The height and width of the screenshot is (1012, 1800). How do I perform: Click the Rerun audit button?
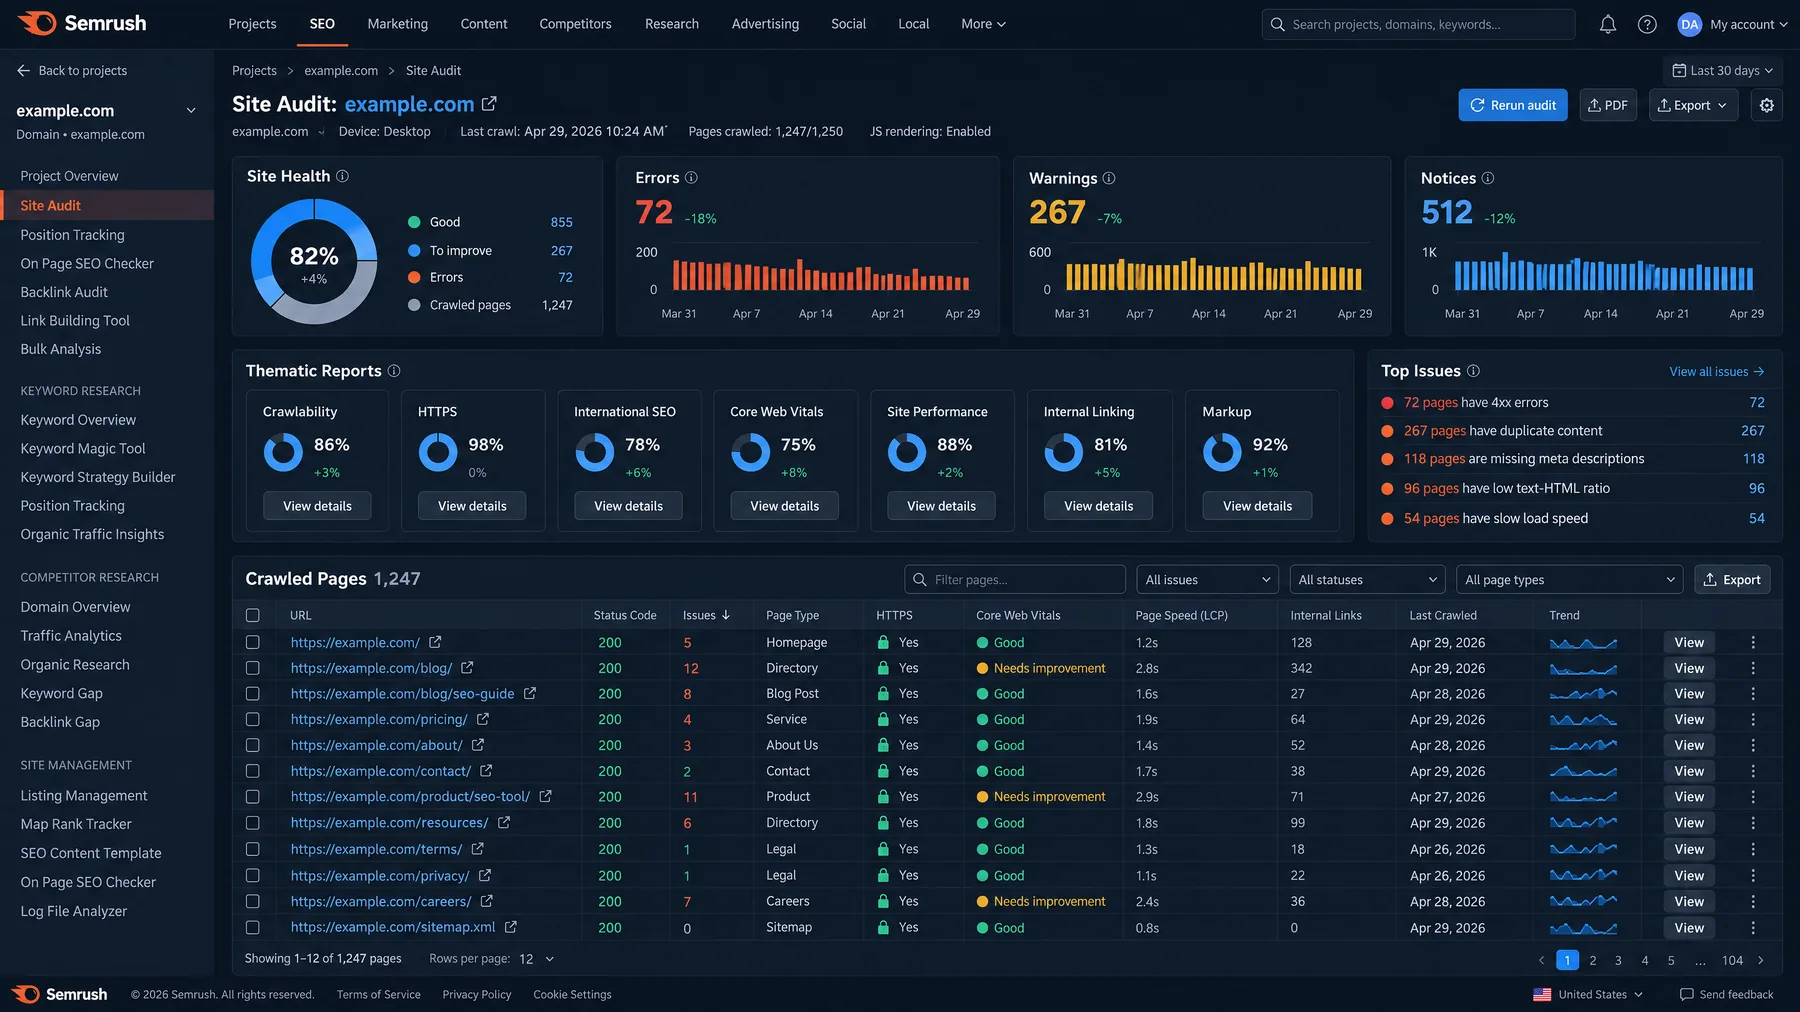[x=1513, y=105]
